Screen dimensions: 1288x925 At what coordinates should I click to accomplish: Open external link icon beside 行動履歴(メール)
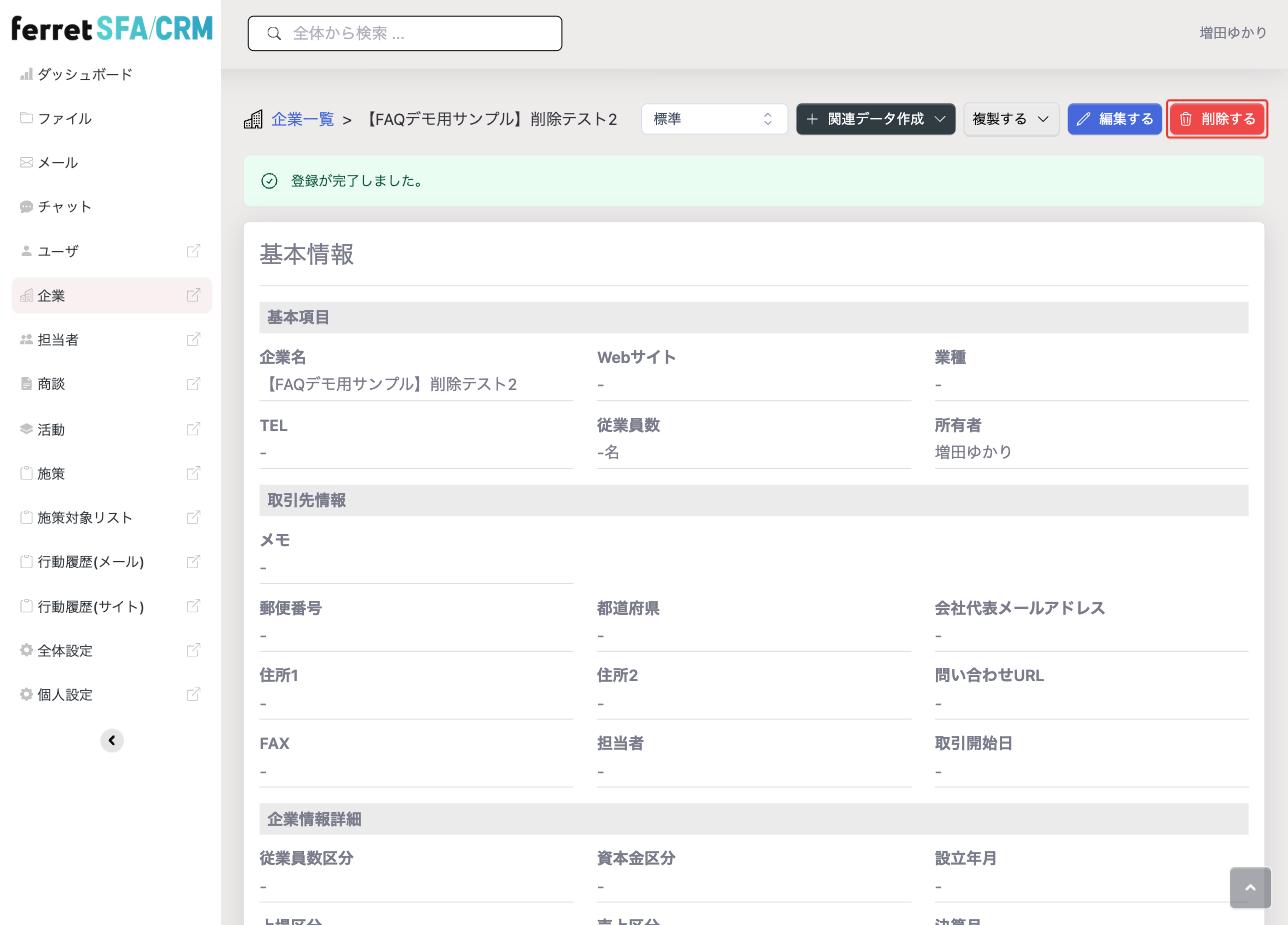click(193, 561)
